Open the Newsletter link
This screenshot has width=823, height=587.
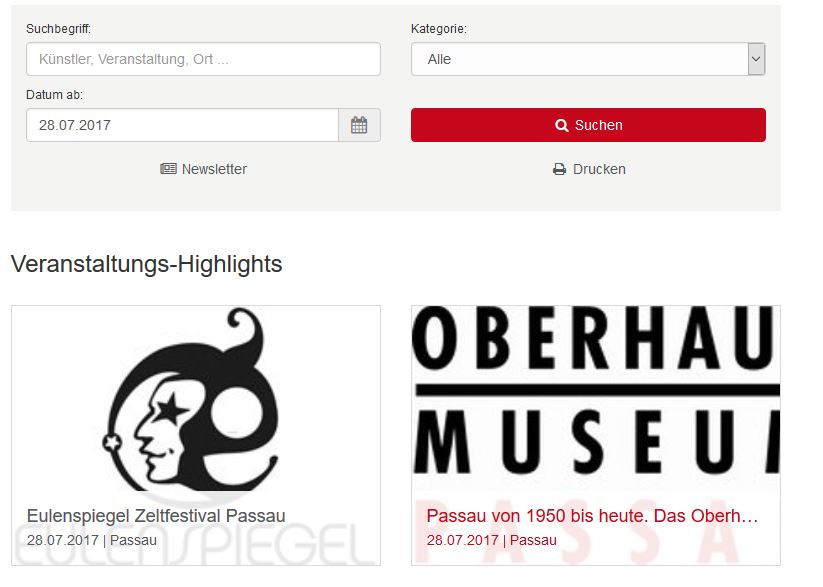click(x=204, y=169)
